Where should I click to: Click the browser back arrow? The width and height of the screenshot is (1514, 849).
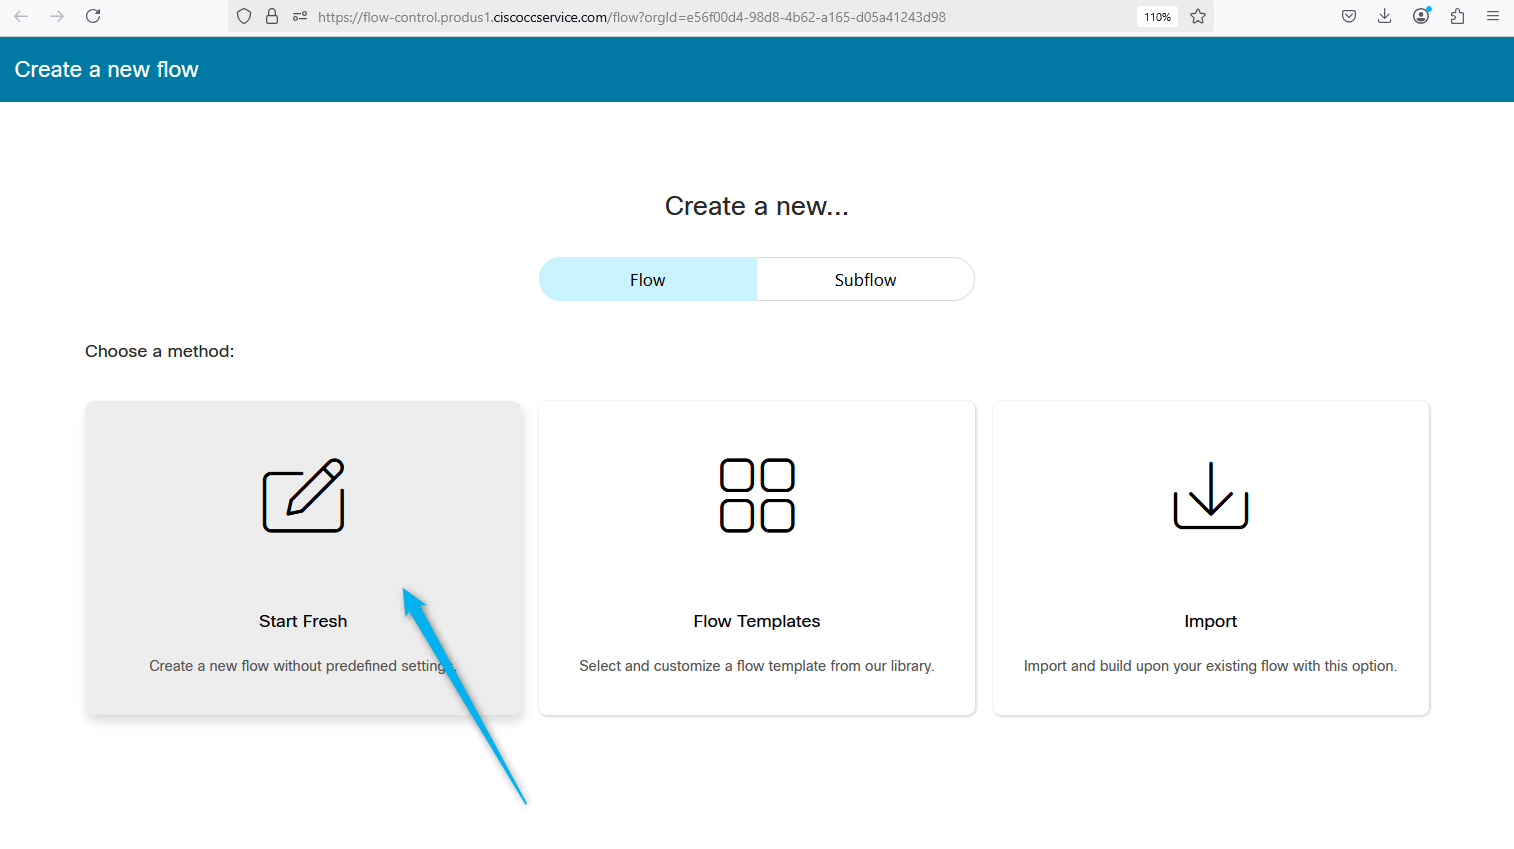coord(21,16)
